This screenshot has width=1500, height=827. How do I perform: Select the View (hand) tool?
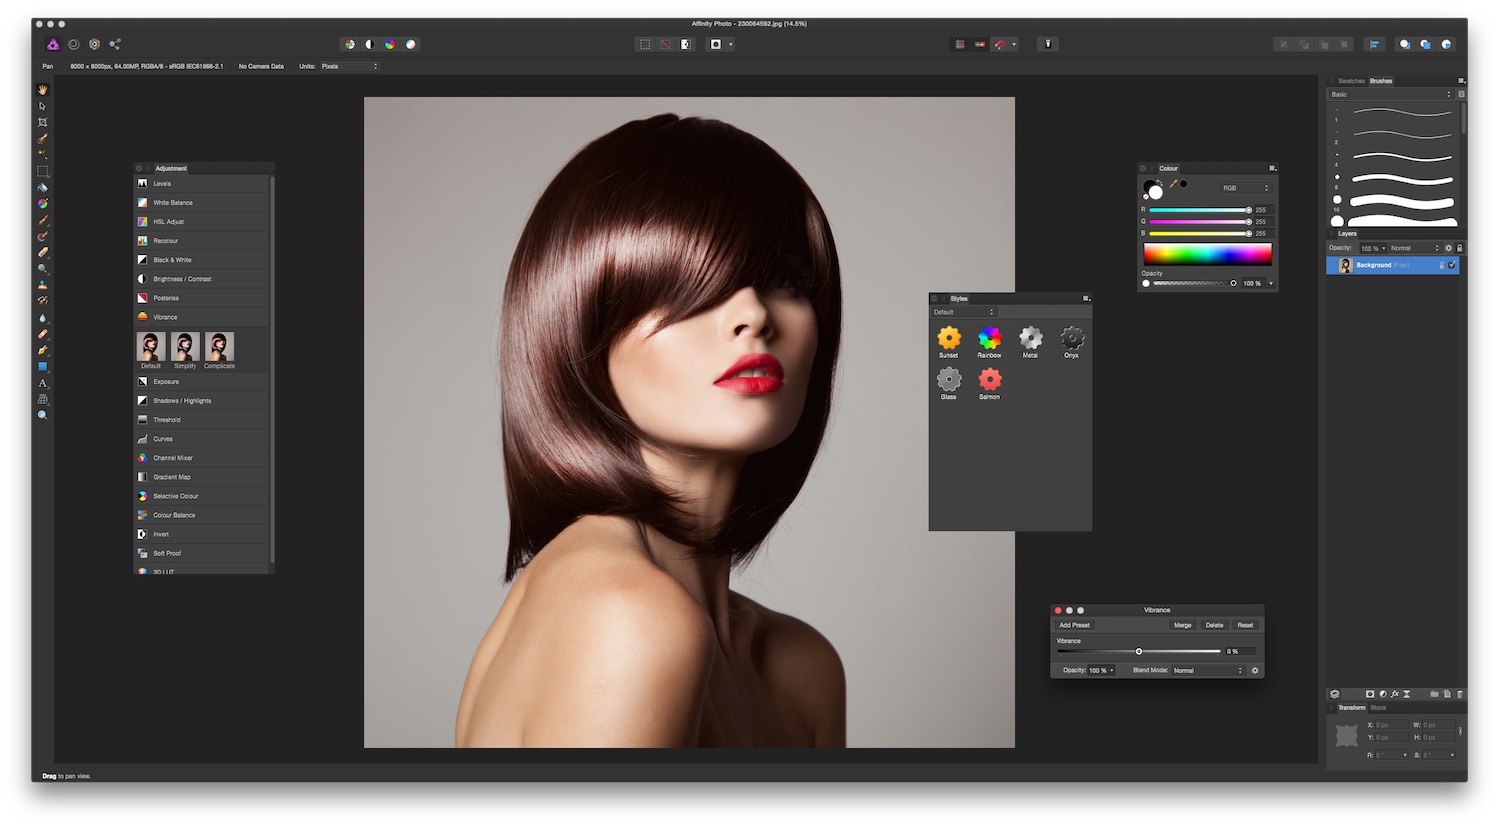coord(42,90)
